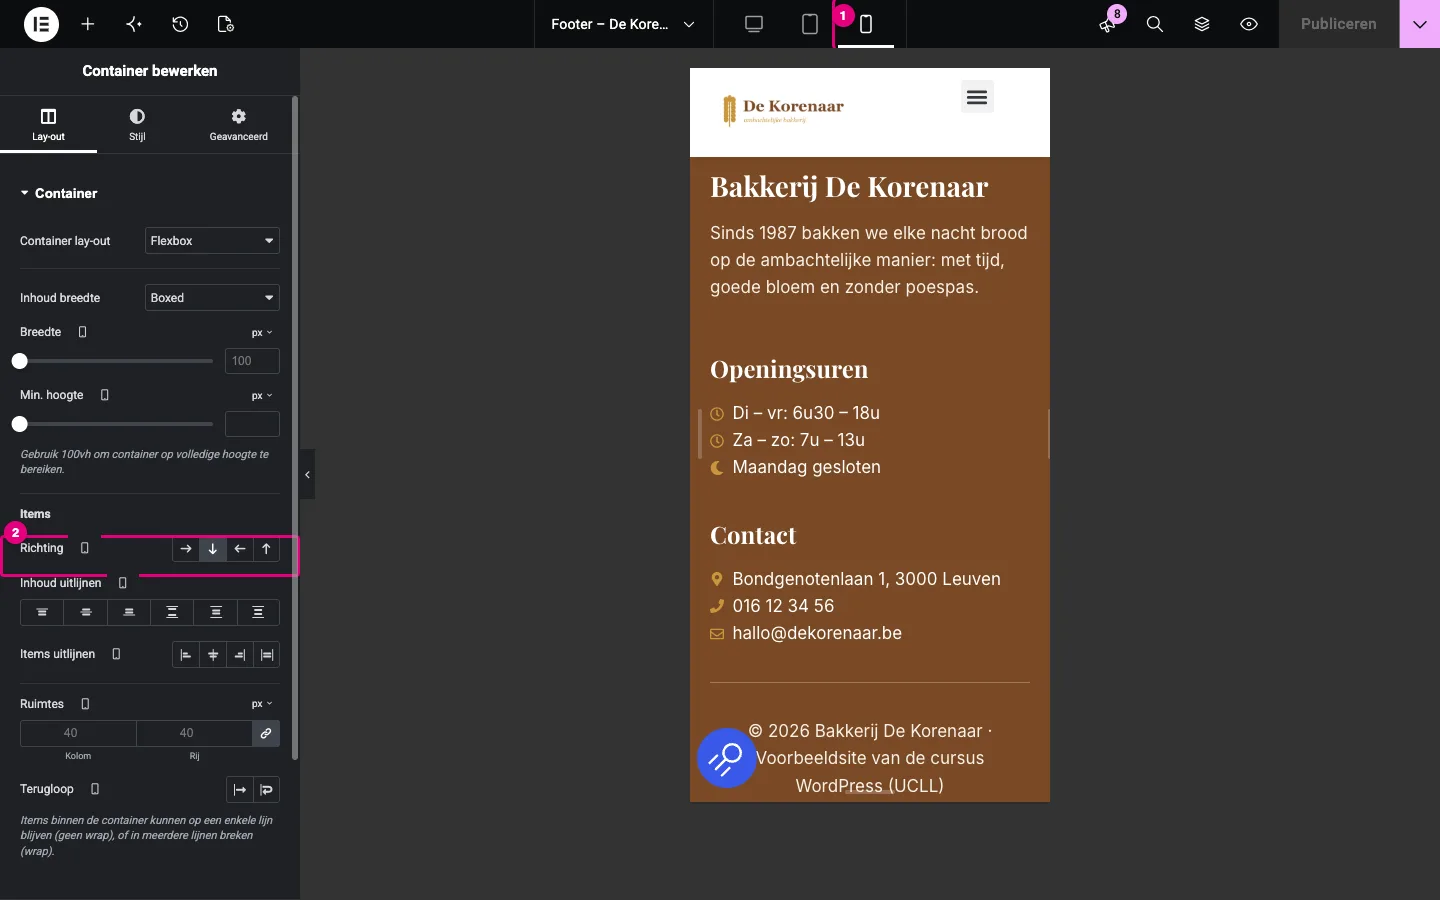Switch to desktop preview mode
The image size is (1440, 900).
pos(754,24)
